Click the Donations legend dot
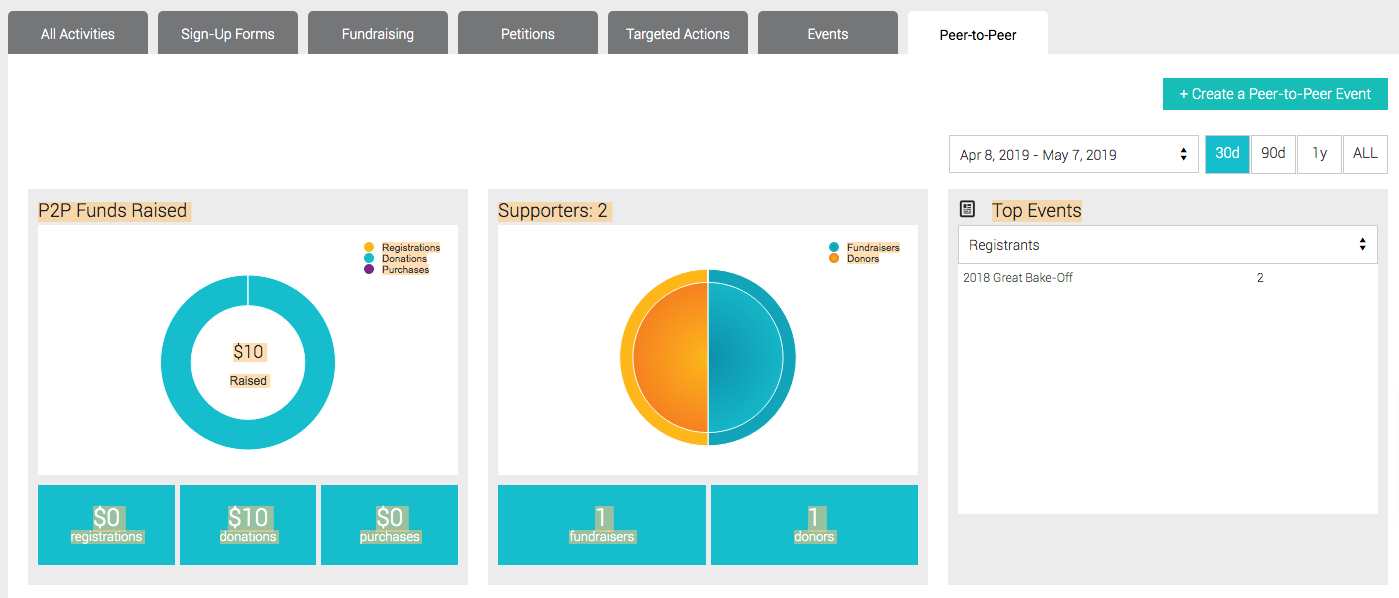The image size is (1399, 598). pyautogui.click(x=369, y=258)
